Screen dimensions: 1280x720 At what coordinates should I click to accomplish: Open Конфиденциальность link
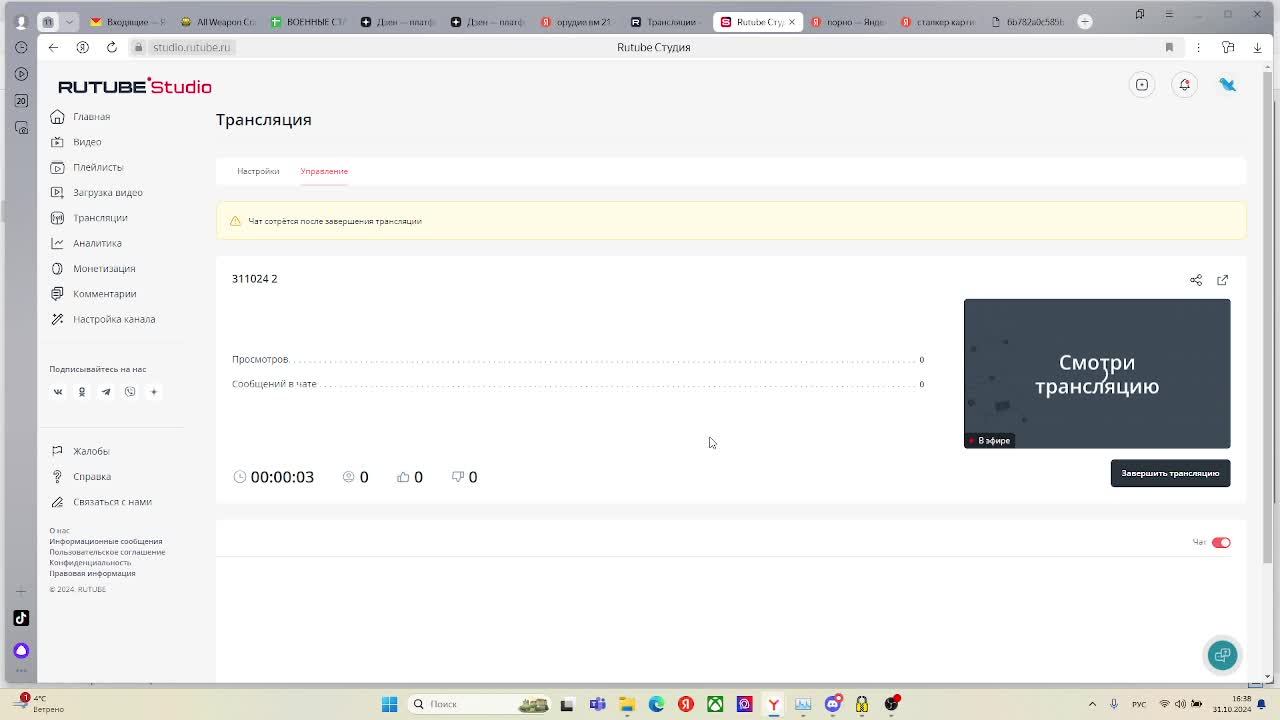coord(90,563)
